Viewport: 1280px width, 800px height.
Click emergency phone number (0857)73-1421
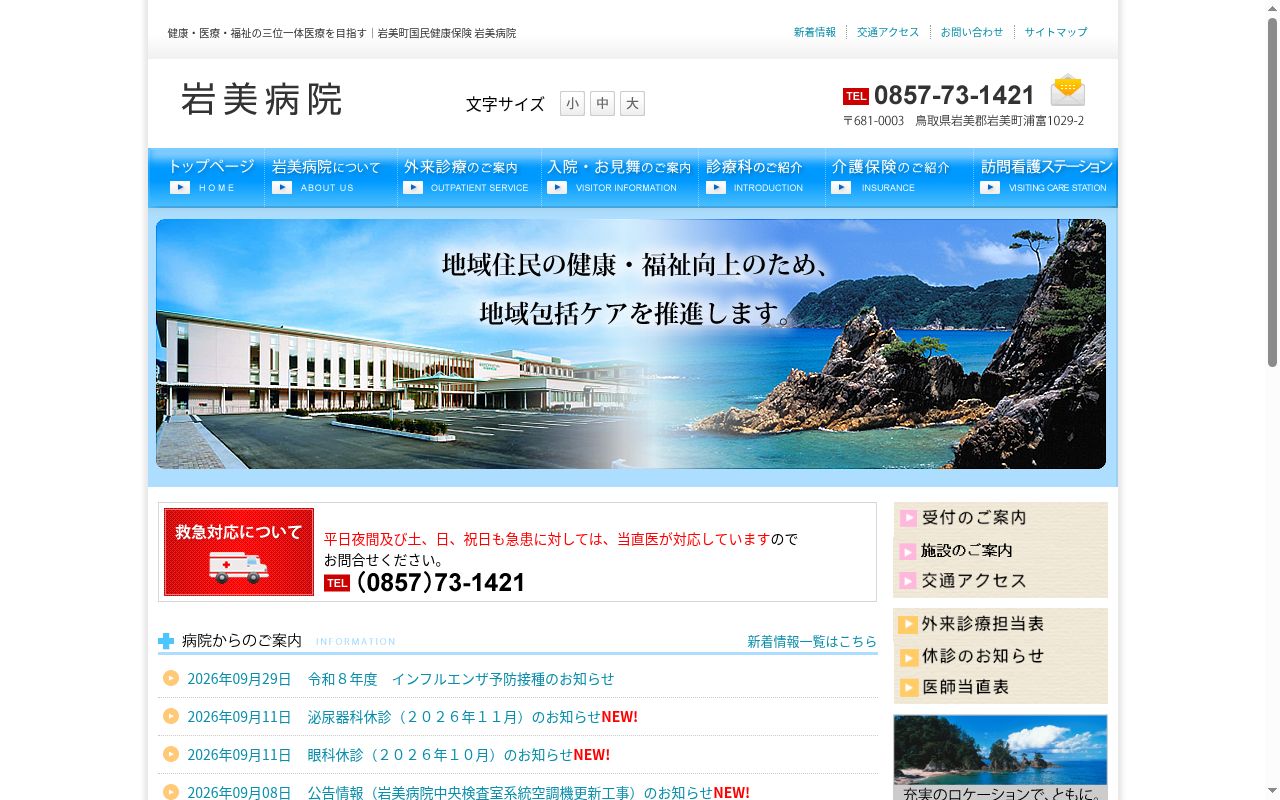[x=441, y=582]
